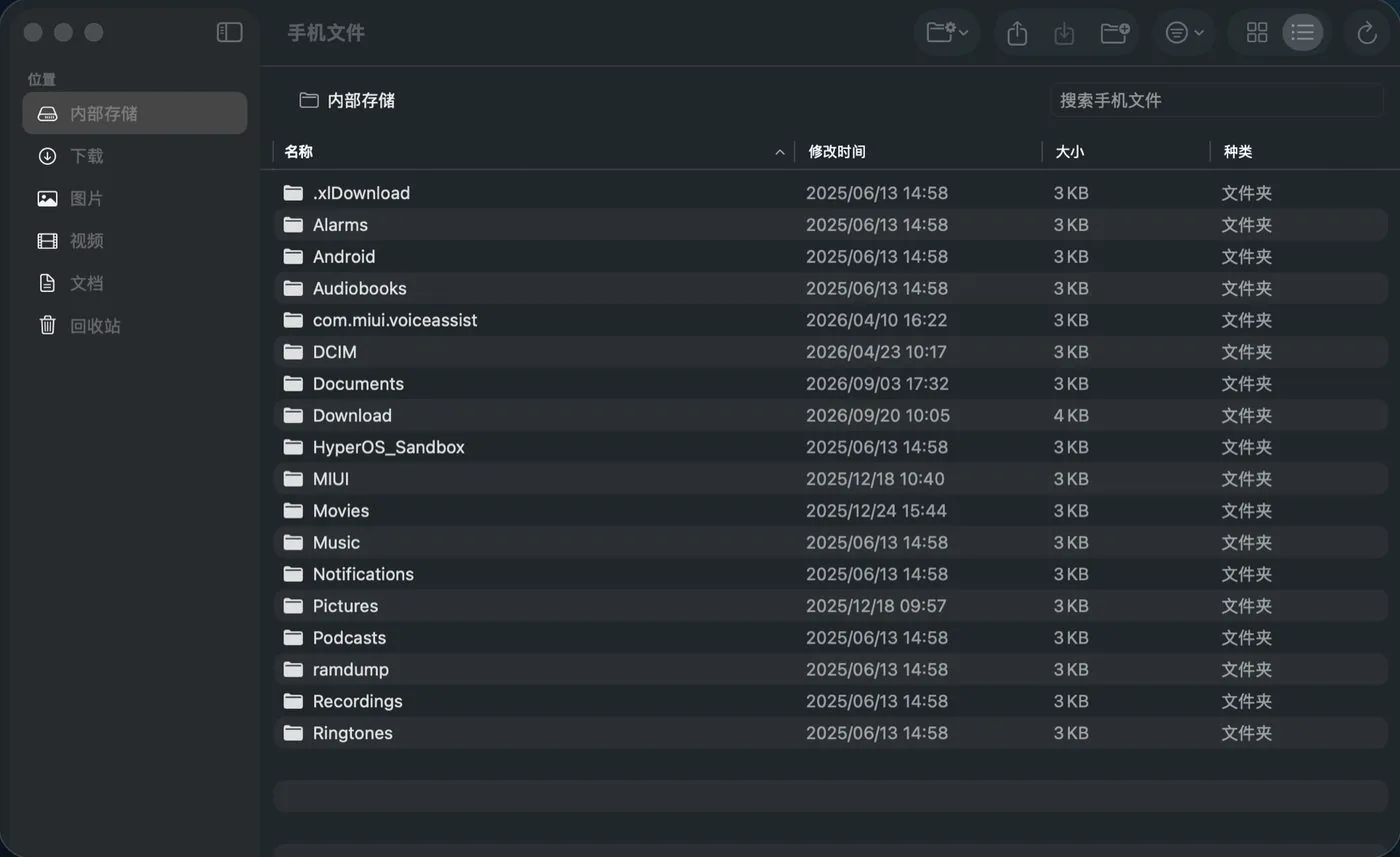Select the MIUI folder
The image size is (1400, 857).
point(830,479)
